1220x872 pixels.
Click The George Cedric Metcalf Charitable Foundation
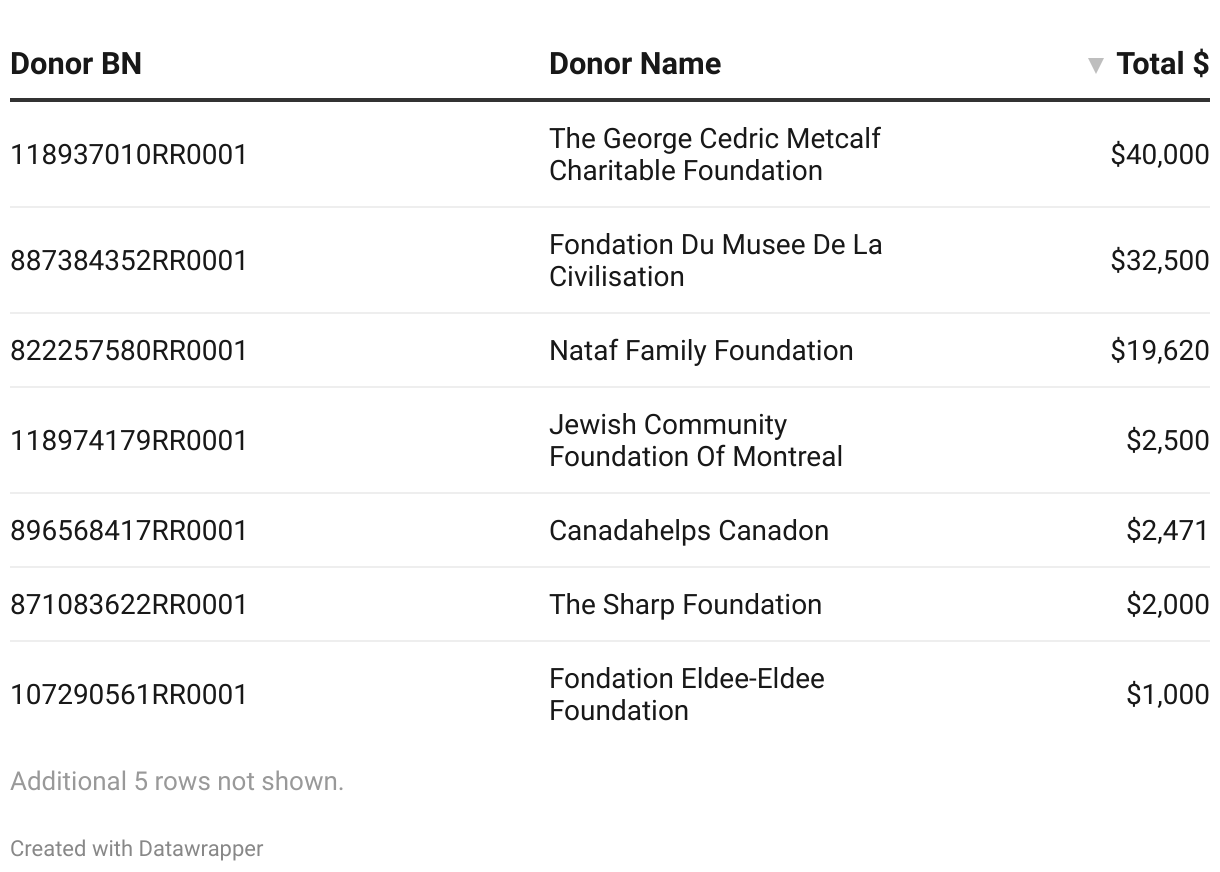[714, 154]
